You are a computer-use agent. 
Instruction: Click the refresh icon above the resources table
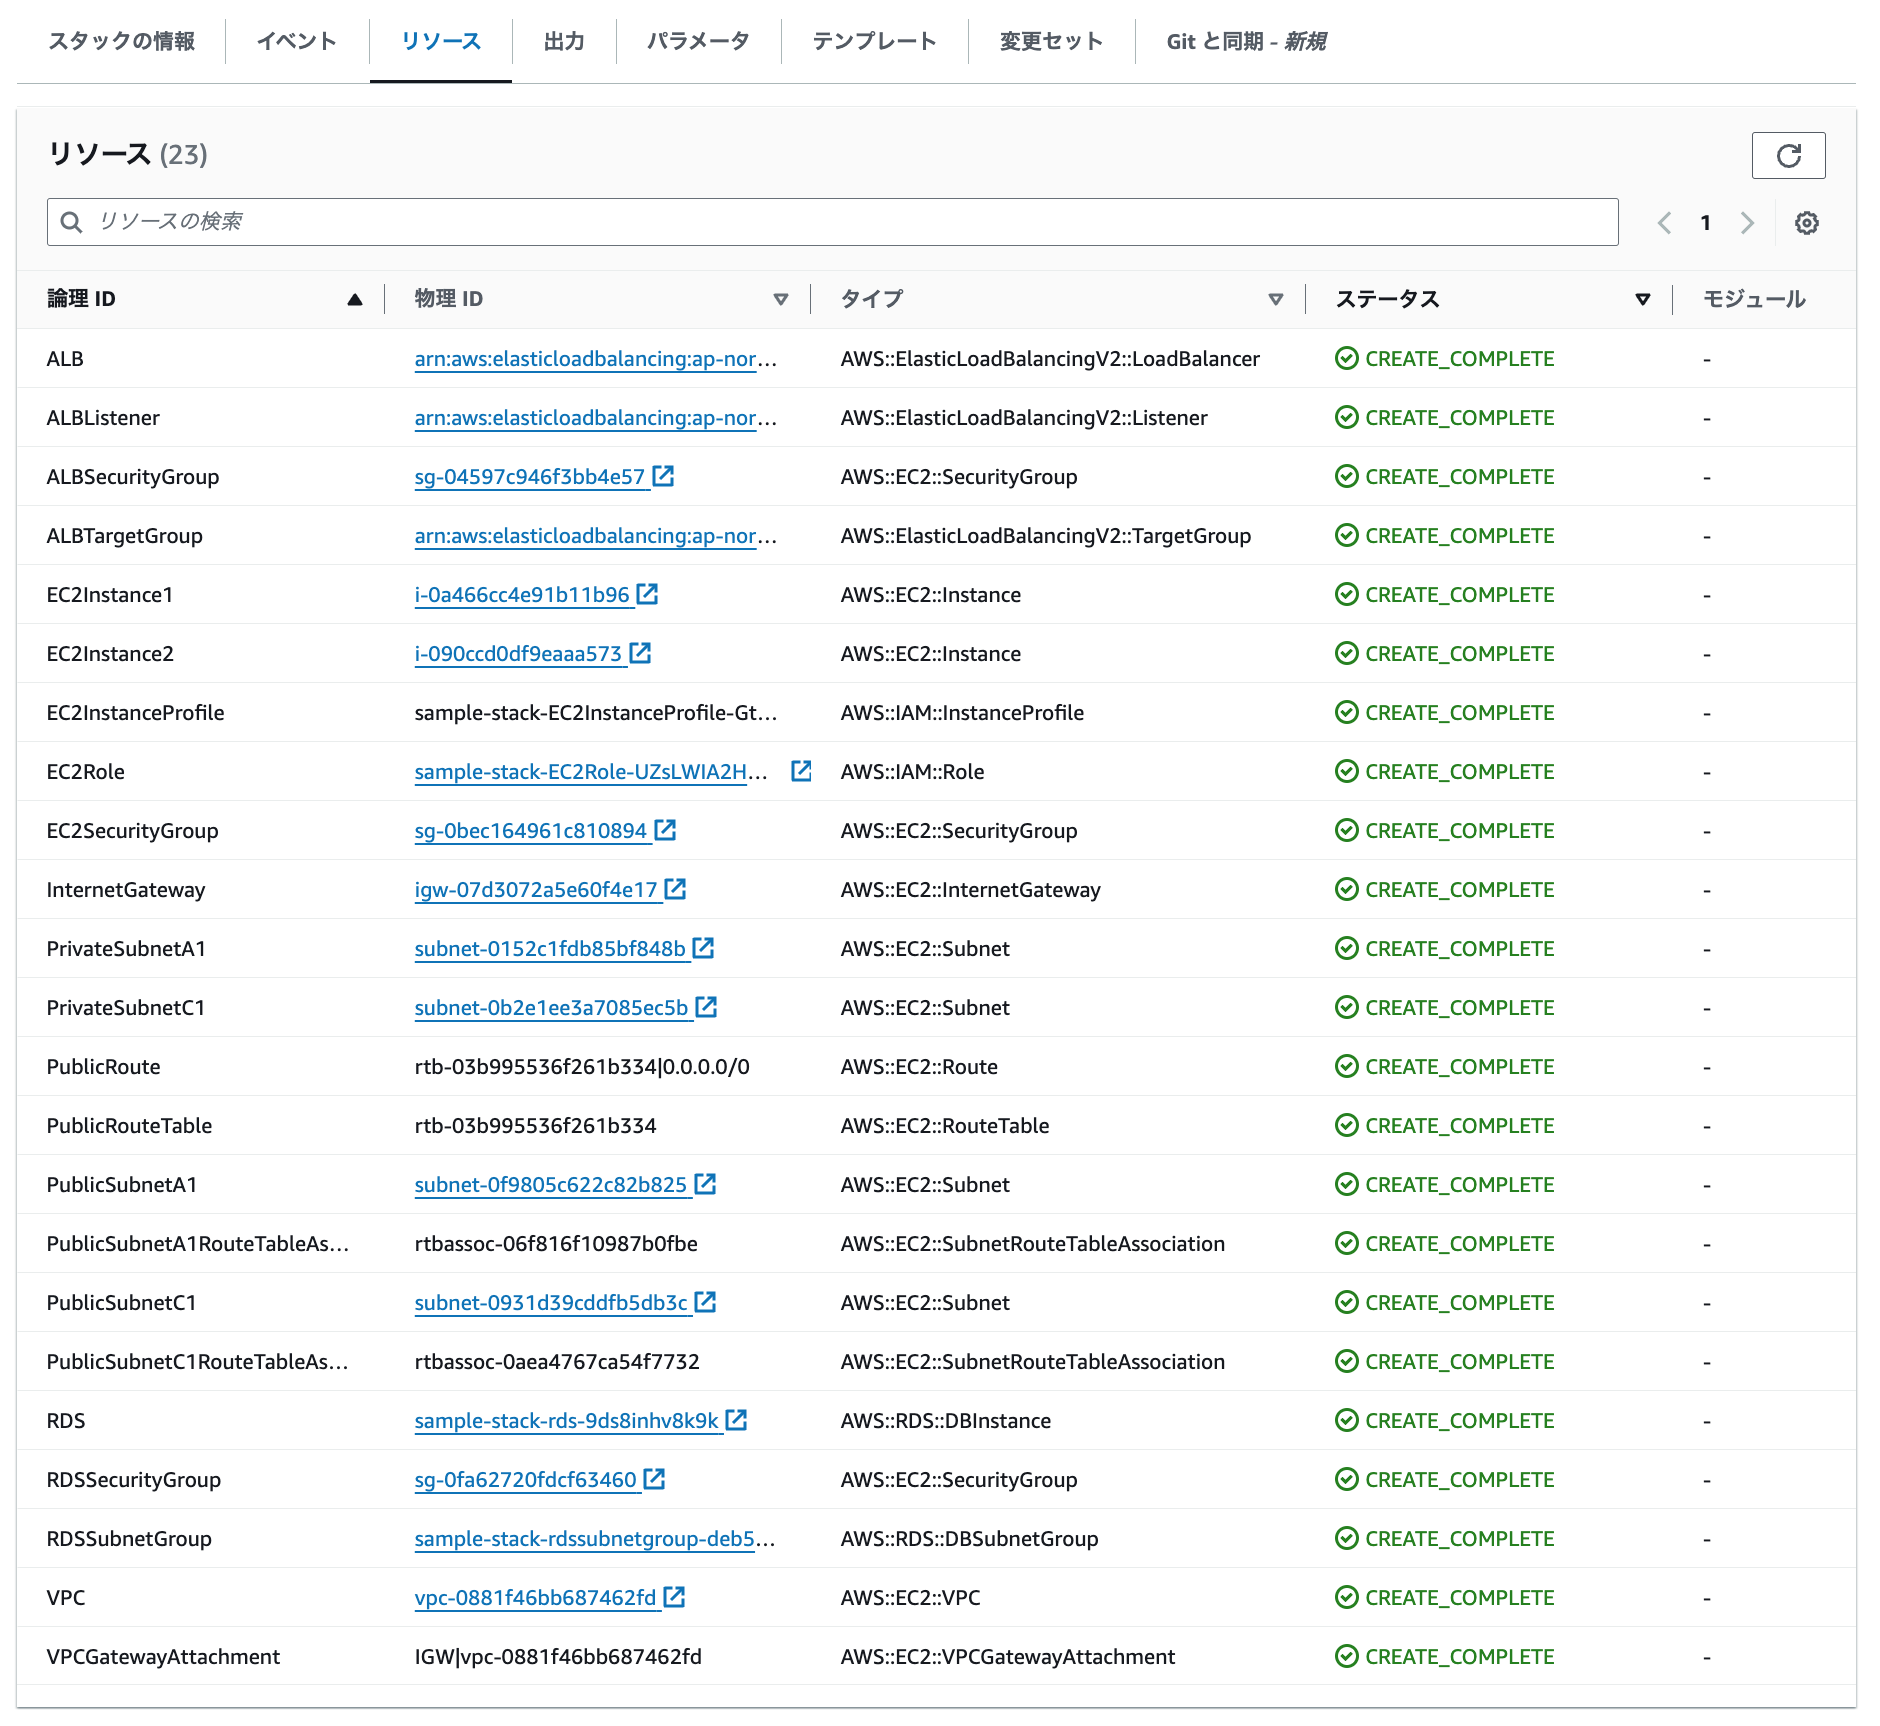pos(1789,155)
